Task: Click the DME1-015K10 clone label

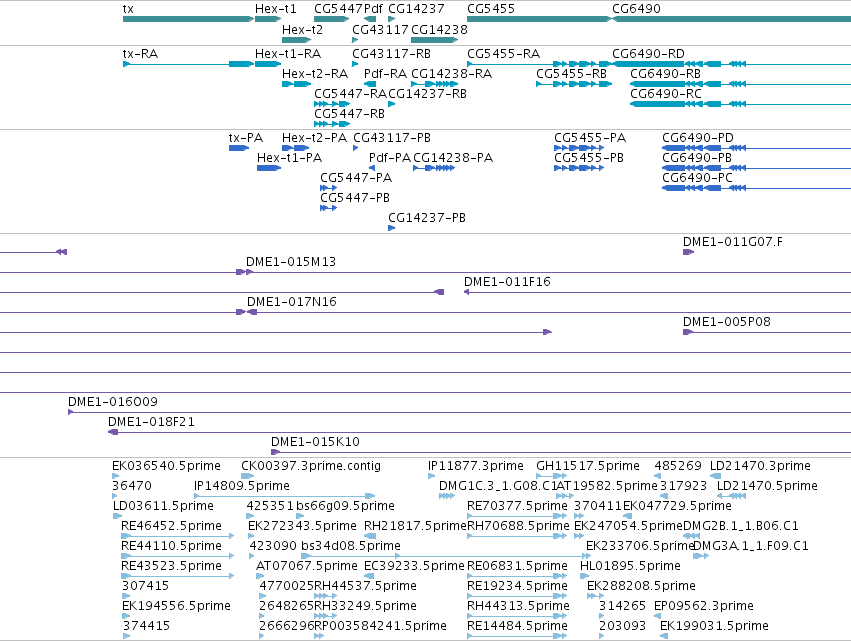Action: [x=315, y=442]
